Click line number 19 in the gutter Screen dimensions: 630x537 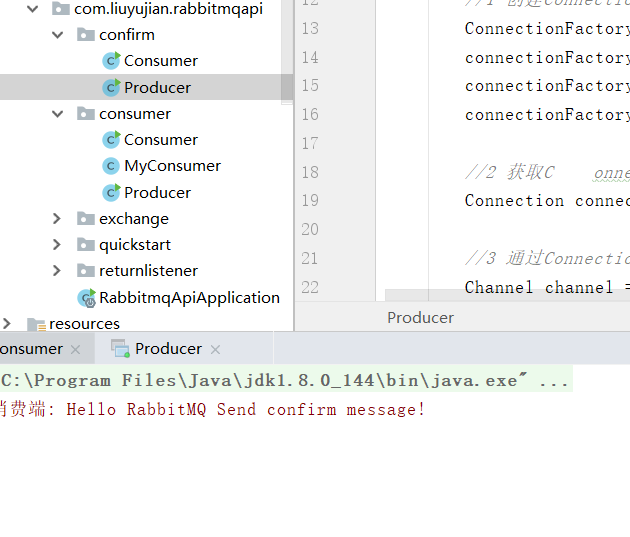(310, 200)
